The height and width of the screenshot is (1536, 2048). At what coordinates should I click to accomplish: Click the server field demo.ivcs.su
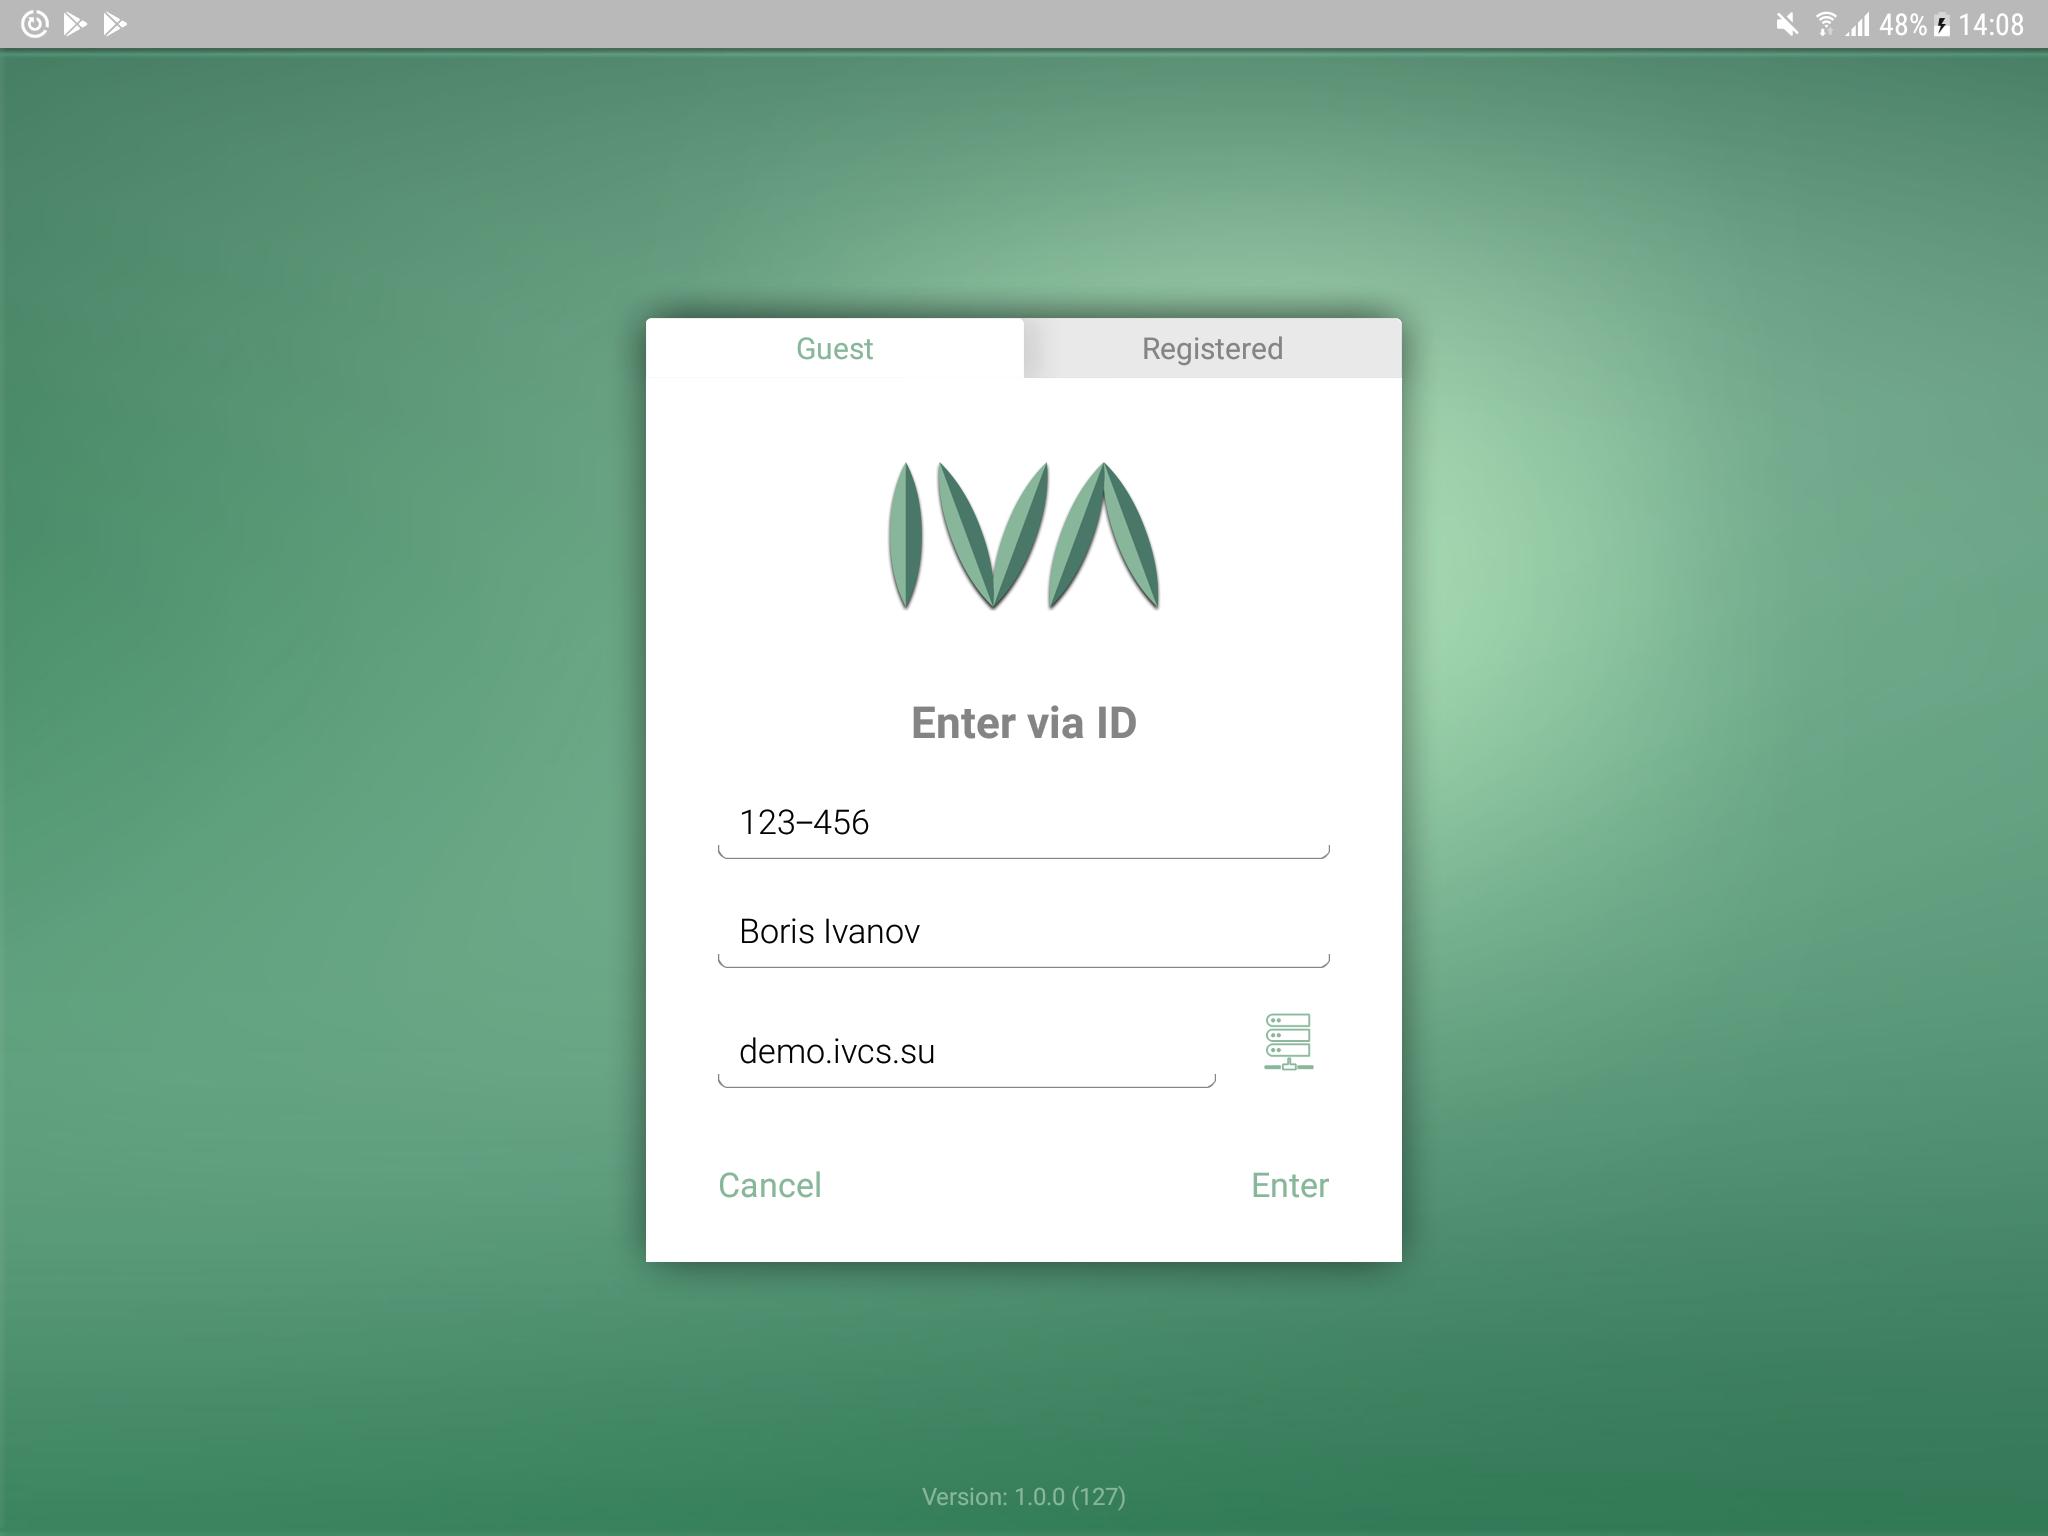[967, 1053]
